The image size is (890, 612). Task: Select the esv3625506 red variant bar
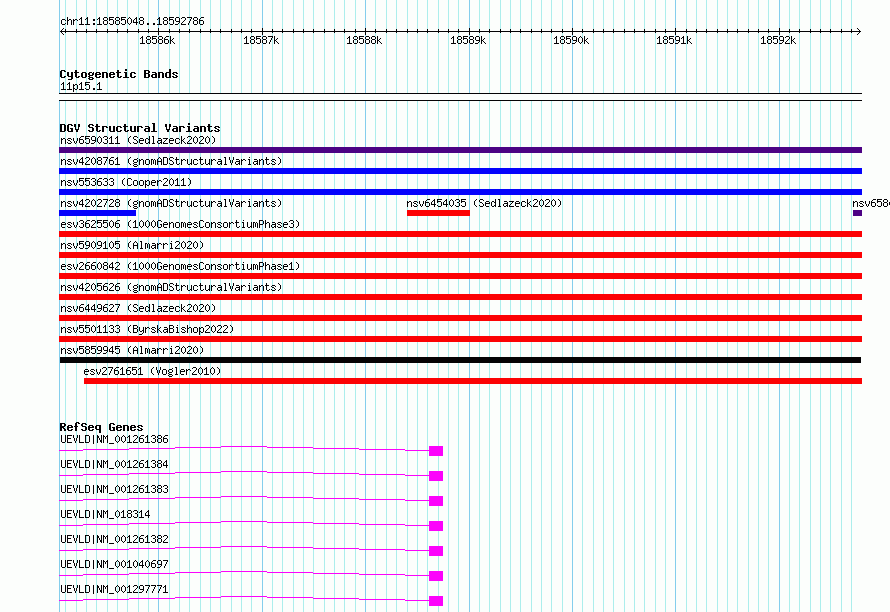tap(460, 234)
